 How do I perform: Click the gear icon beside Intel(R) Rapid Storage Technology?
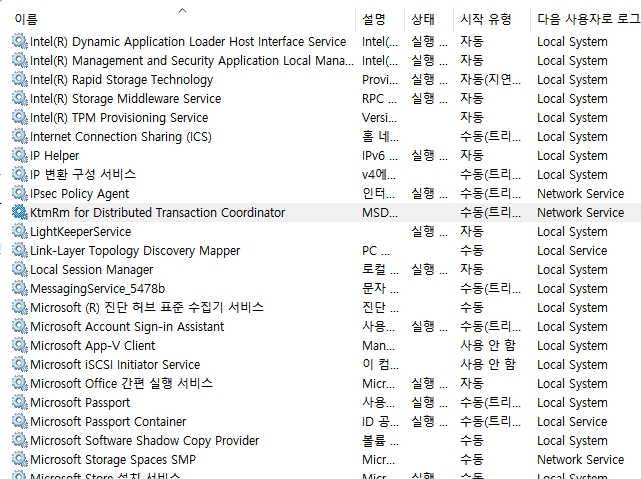click(x=20, y=79)
